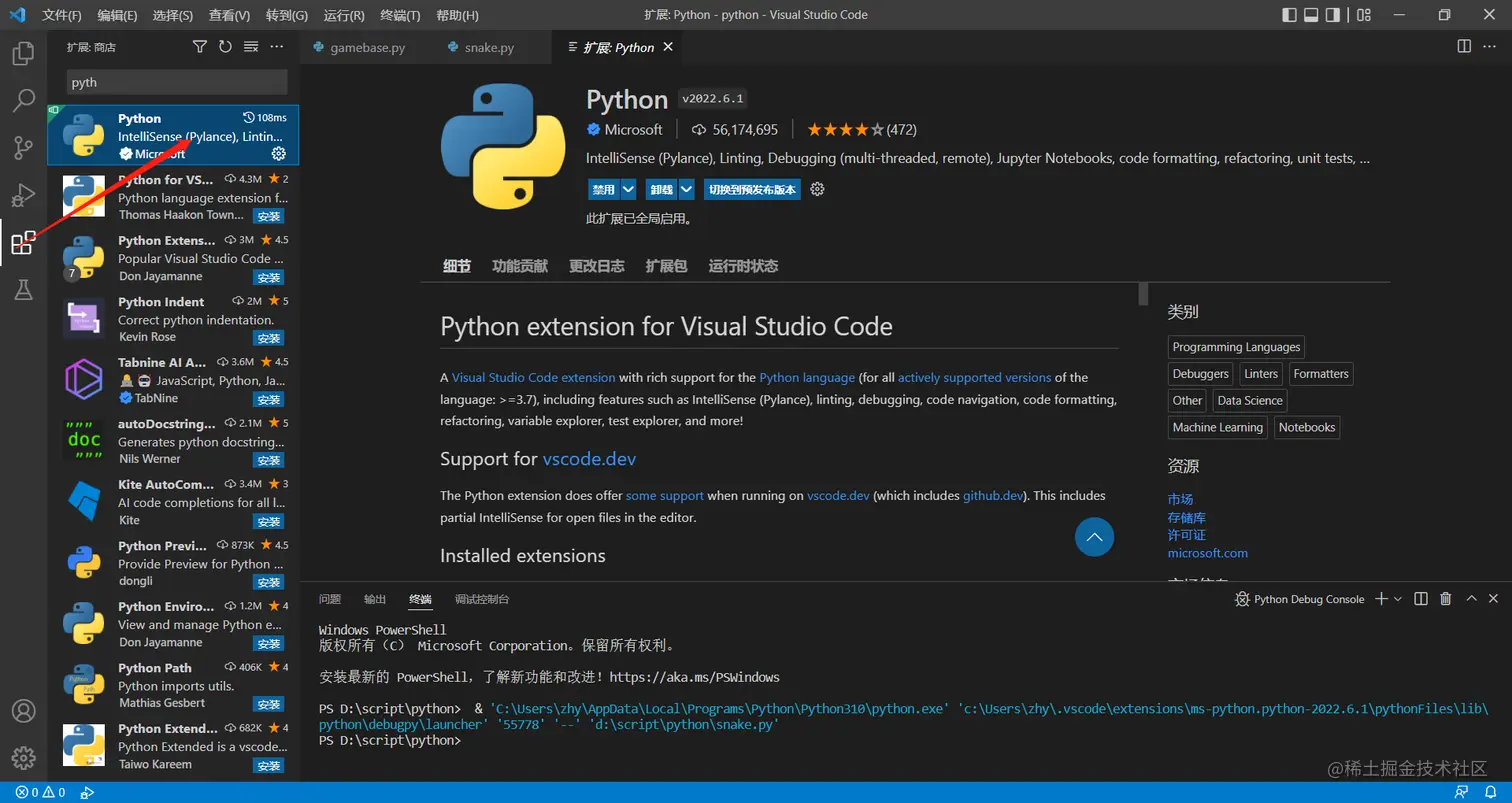Open the 编辑(E) menu
1512x803 pixels.
tap(118, 15)
